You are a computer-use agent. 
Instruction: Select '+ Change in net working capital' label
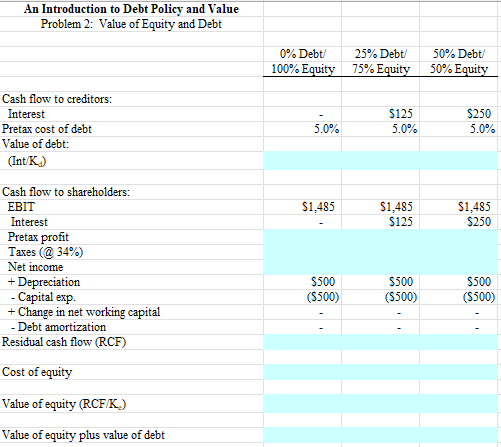pyautogui.click(x=84, y=312)
